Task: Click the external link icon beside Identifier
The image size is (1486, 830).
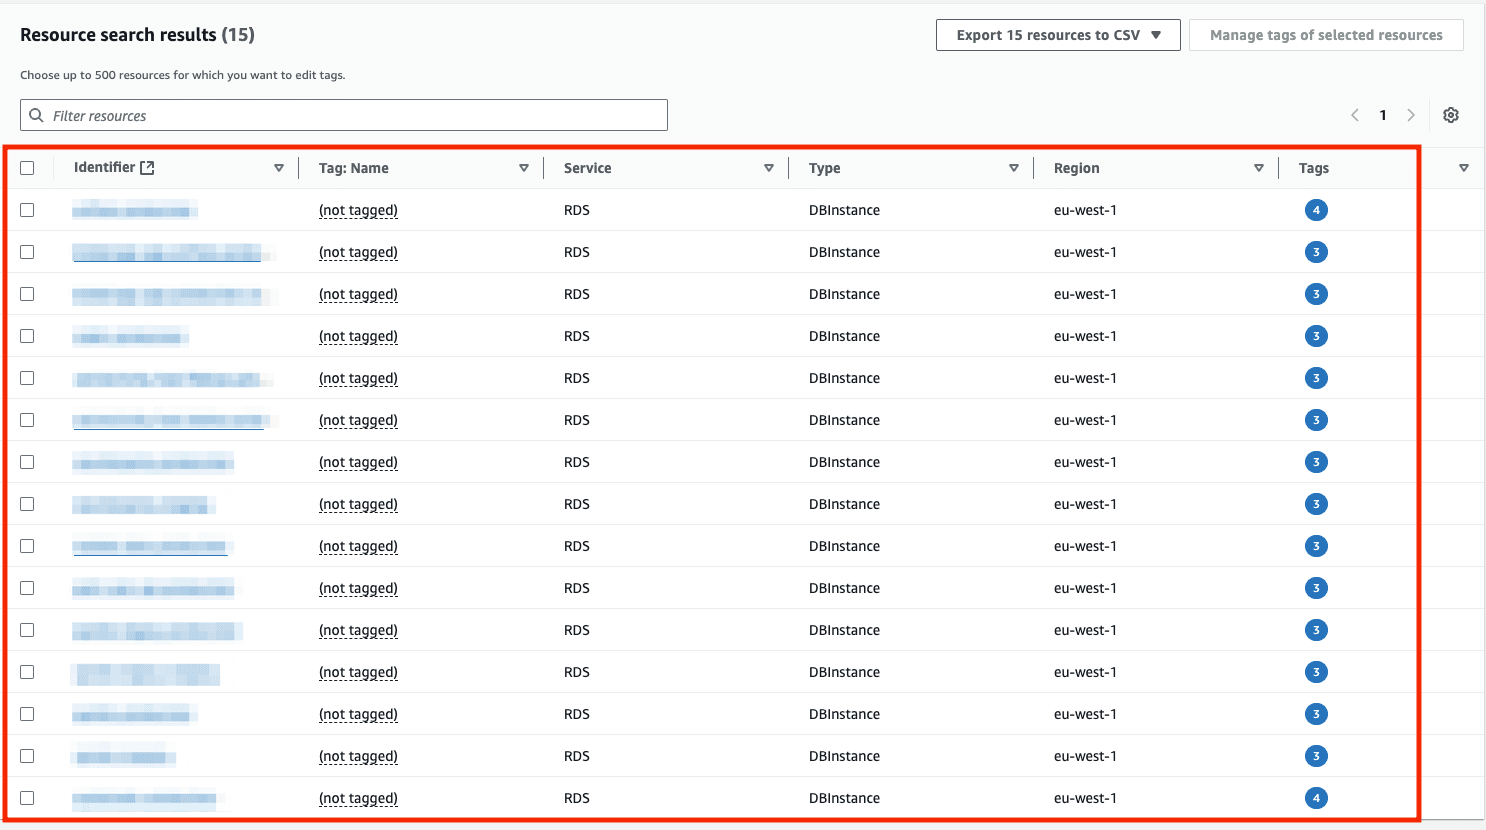Action: point(147,168)
